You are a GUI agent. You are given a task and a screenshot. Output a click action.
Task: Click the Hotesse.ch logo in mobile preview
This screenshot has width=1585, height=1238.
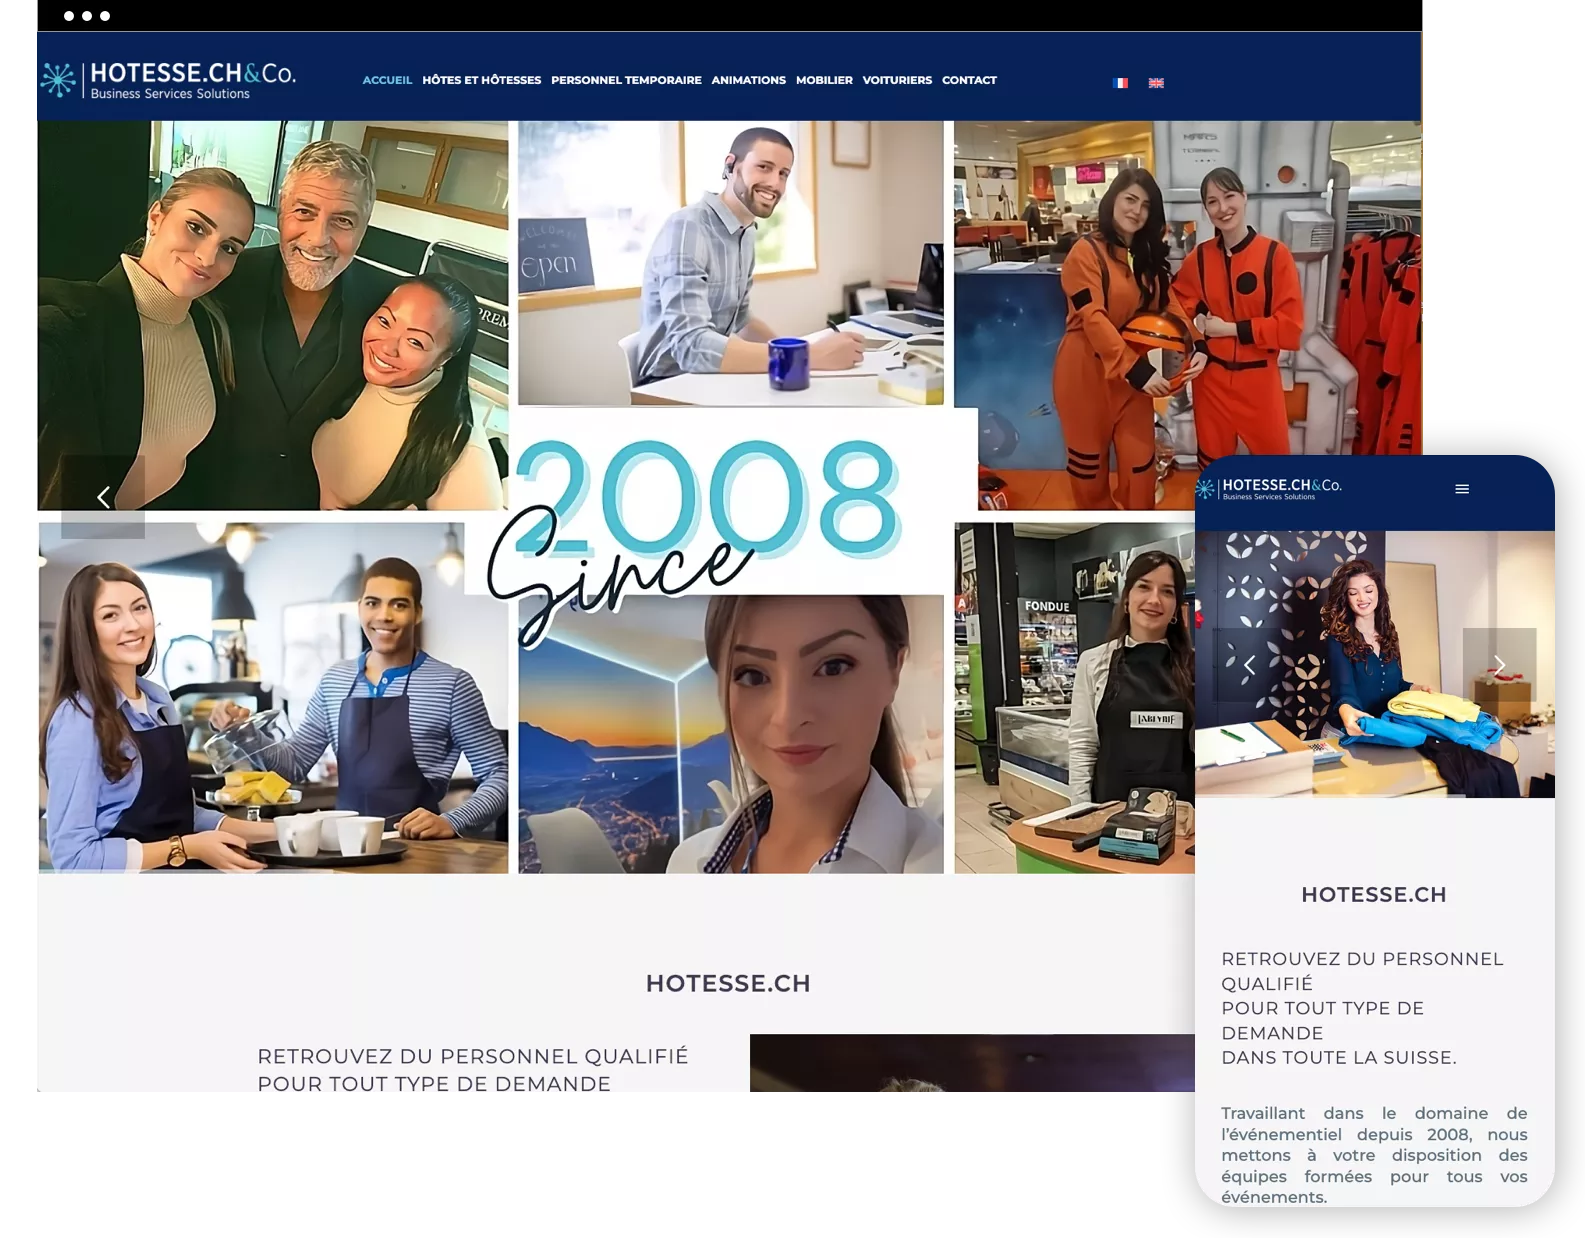[x=1269, y=488]
